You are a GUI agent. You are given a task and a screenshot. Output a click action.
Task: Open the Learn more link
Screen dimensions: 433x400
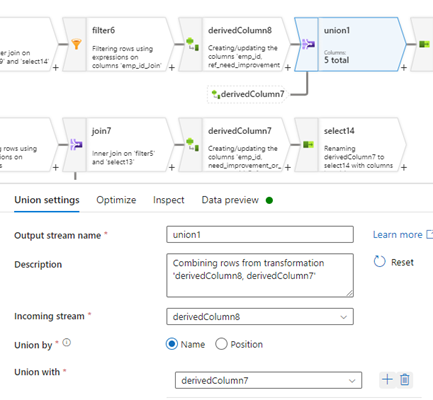397,235
